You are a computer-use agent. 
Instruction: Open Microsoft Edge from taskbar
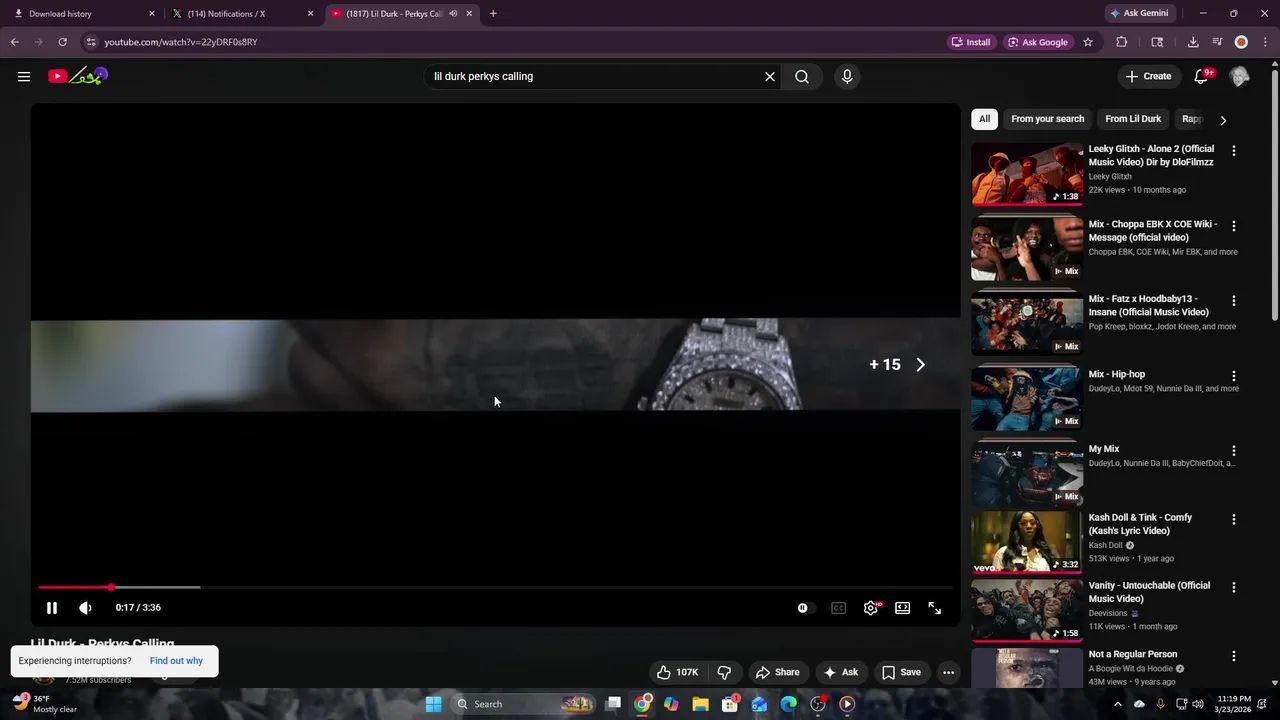[x=788, y=704]
